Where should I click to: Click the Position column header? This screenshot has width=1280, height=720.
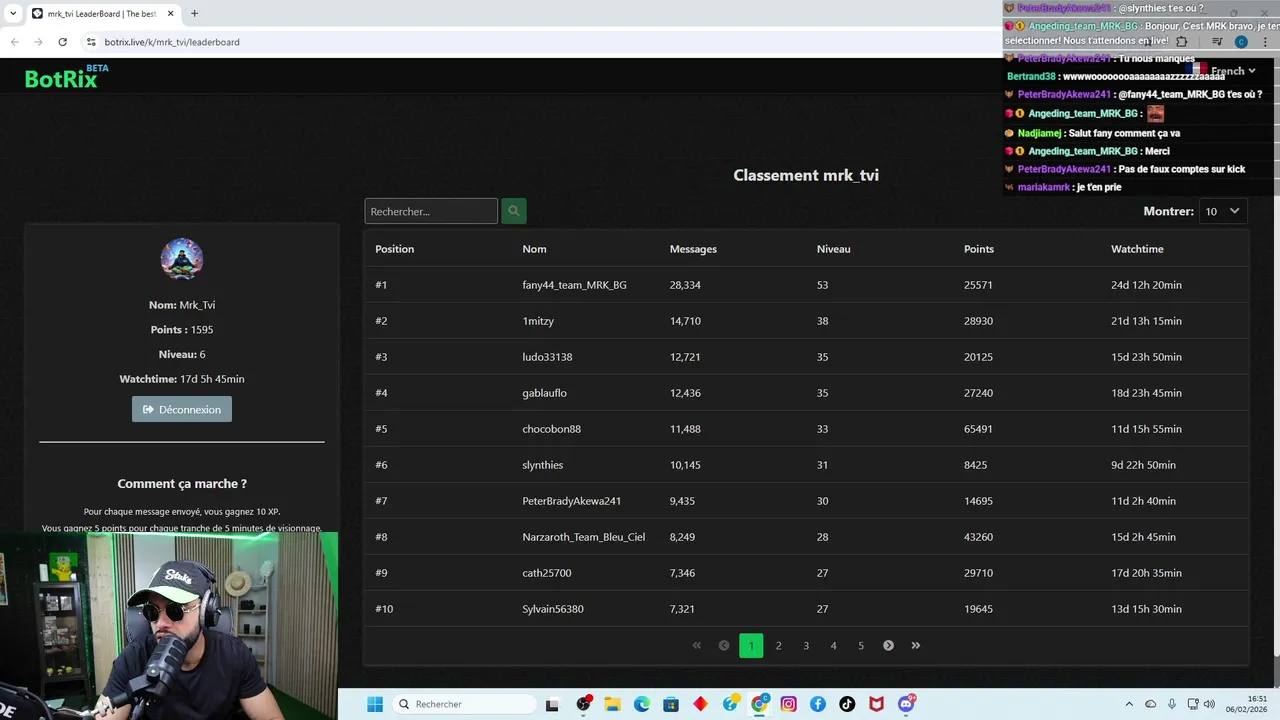click(394, 249)
